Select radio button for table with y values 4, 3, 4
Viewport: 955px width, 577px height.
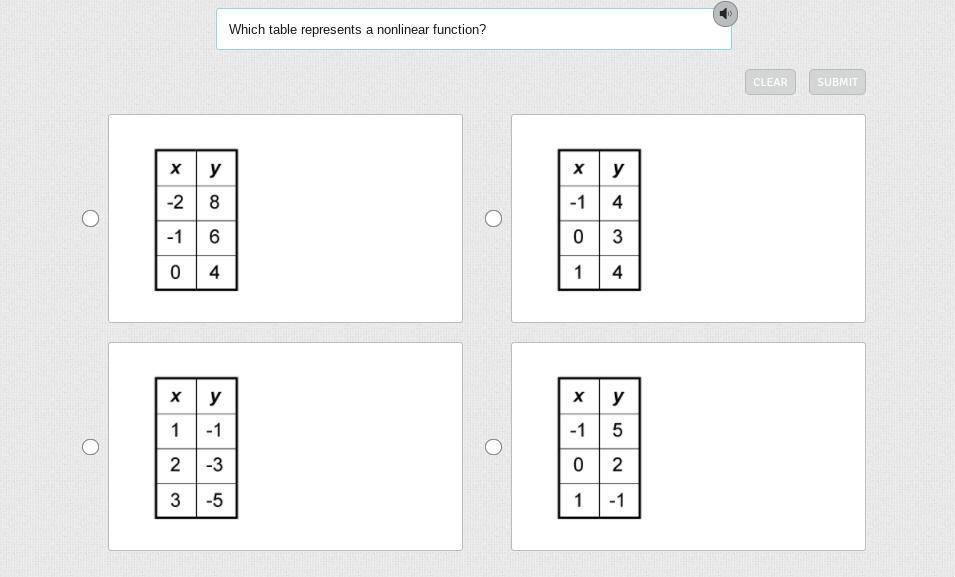[493, 218]
